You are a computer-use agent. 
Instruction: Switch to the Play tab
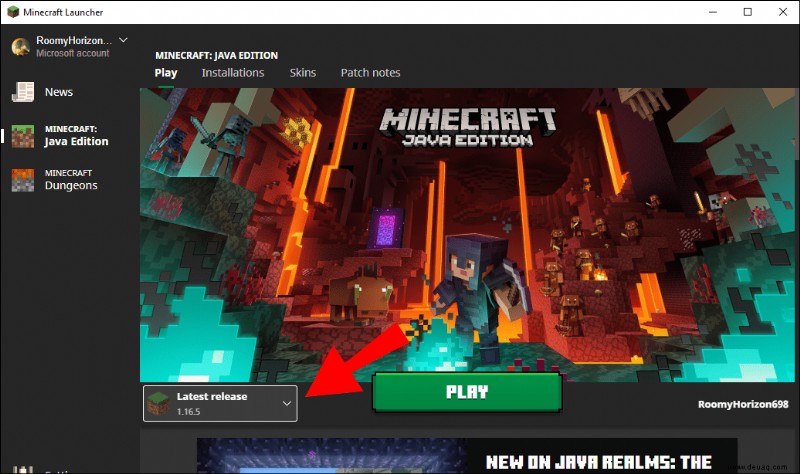click(166, 73)
